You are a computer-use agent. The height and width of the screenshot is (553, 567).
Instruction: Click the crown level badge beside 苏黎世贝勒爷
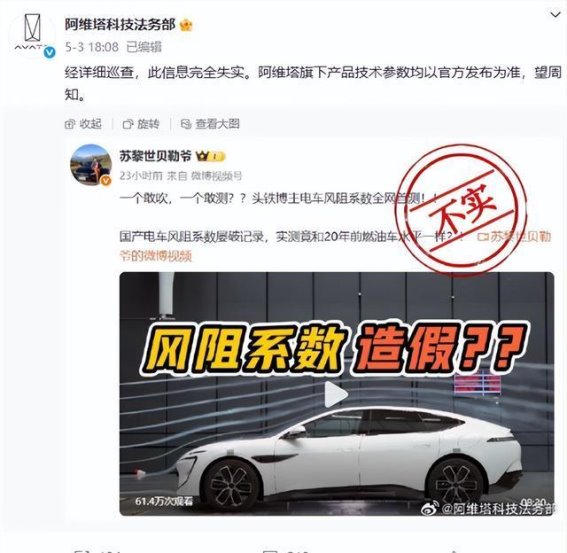(x=210, y=156)
